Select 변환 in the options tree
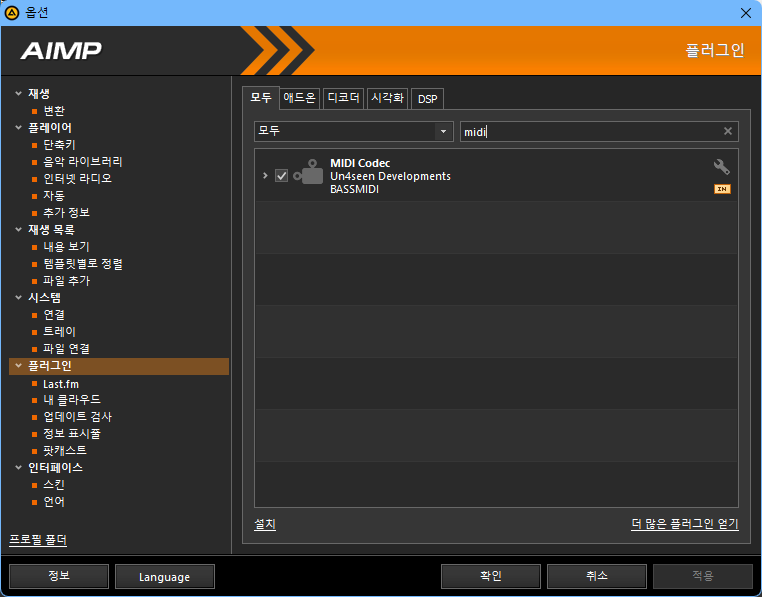 (x=54, y=111)
